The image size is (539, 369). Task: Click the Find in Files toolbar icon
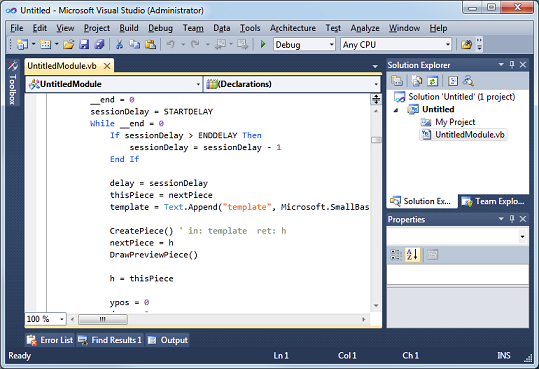coord(466,44)
